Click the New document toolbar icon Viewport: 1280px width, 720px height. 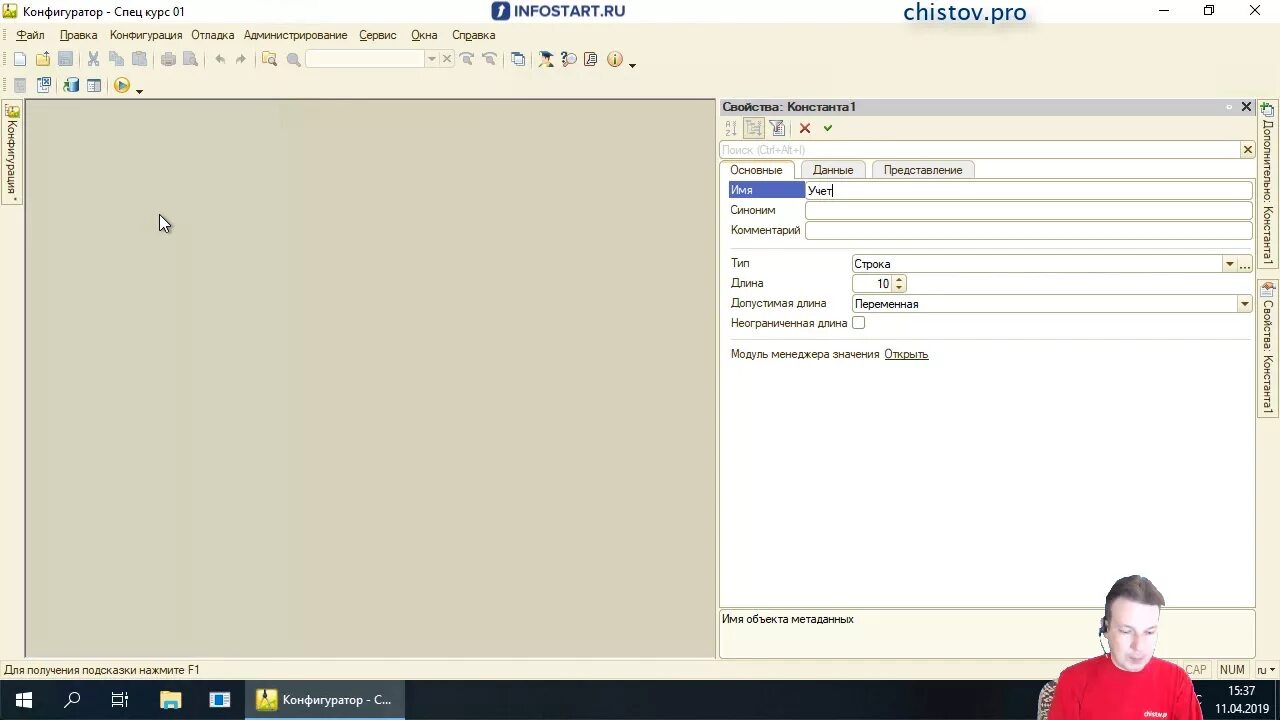[x=20, y=59]
